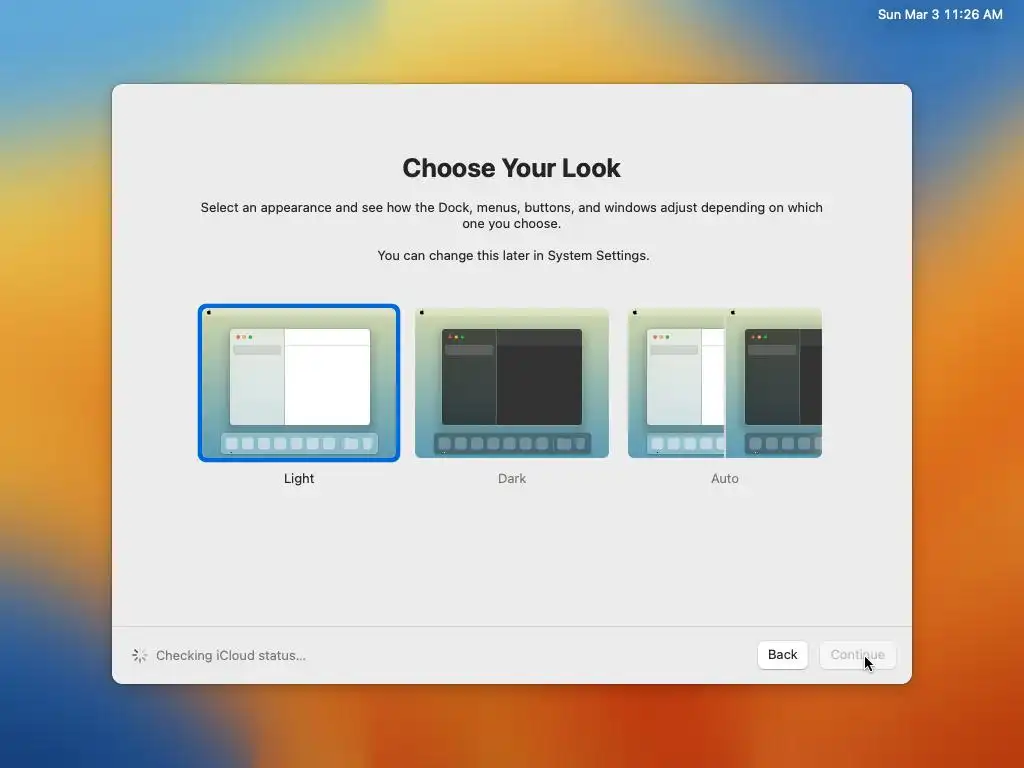Click the Continue button
This screenshot has height=768, width=1024.
pos(857,654)
